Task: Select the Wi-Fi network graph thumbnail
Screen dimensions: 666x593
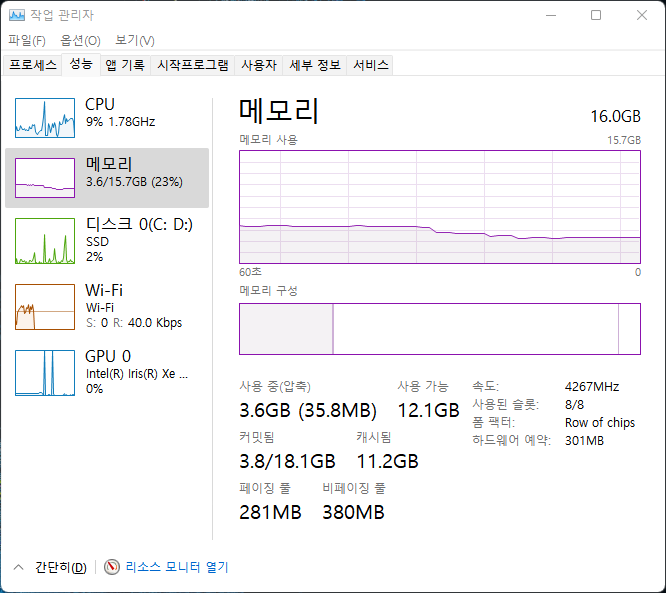Action: click(45, 307)
